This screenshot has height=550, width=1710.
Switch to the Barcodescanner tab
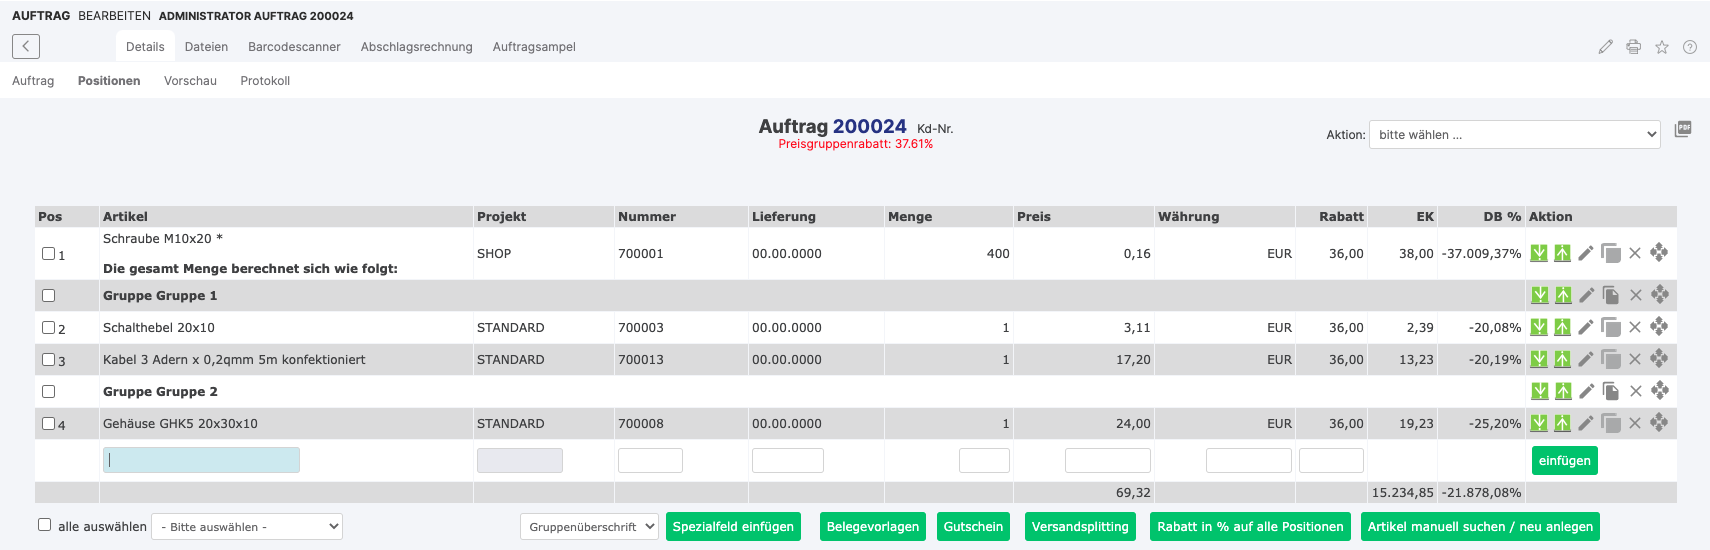294,47
